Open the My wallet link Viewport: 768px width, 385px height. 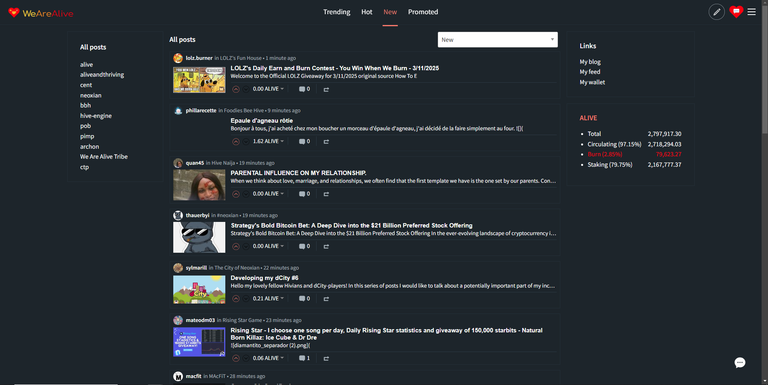592,82
